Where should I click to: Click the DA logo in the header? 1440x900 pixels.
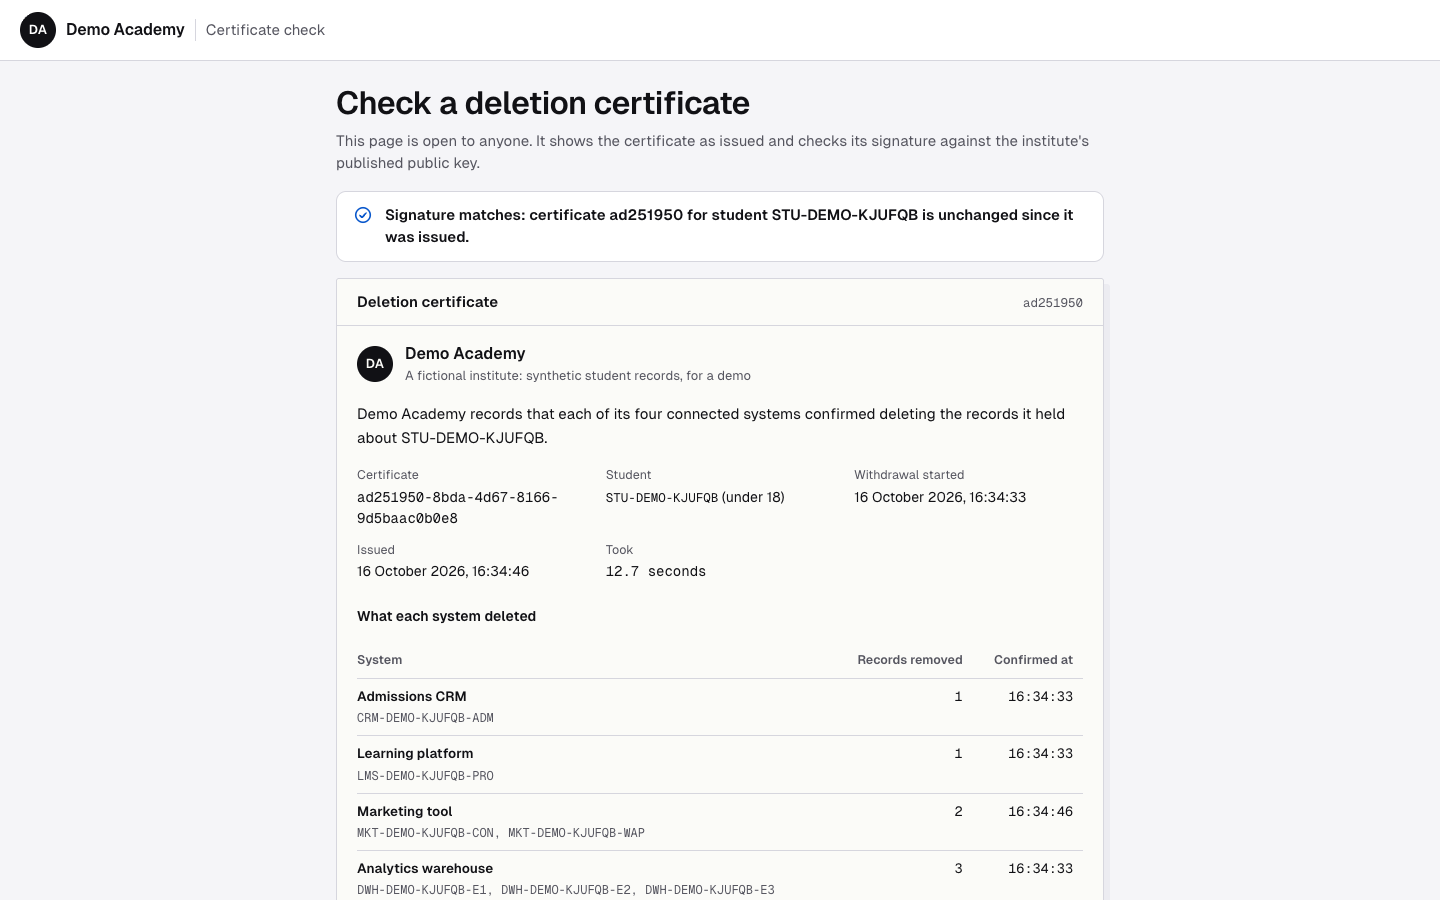click(38, 30)
